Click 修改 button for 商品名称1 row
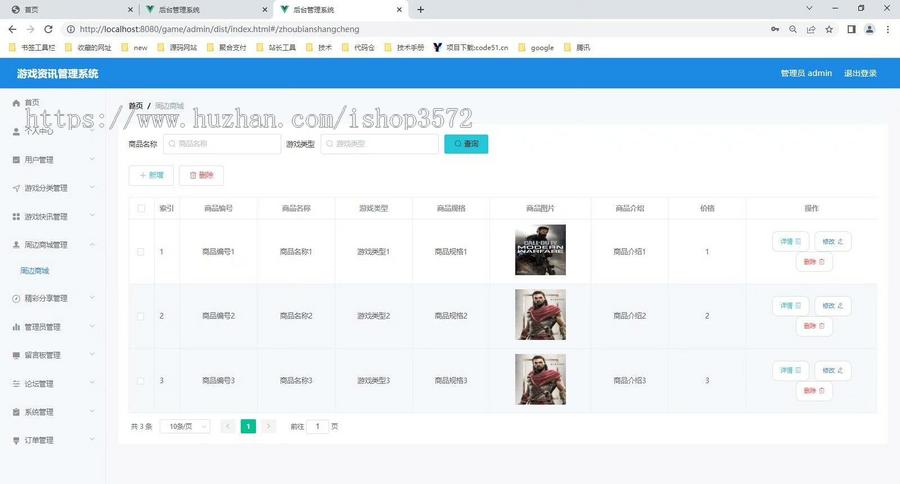The height and width of the screenshot is (484, 900). pos(832,242)
